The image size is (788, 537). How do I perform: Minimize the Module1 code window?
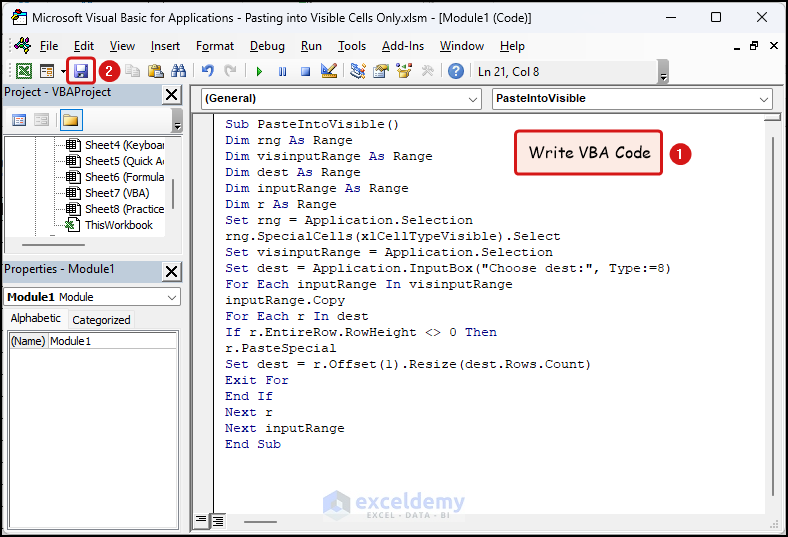tap(736, 47)
